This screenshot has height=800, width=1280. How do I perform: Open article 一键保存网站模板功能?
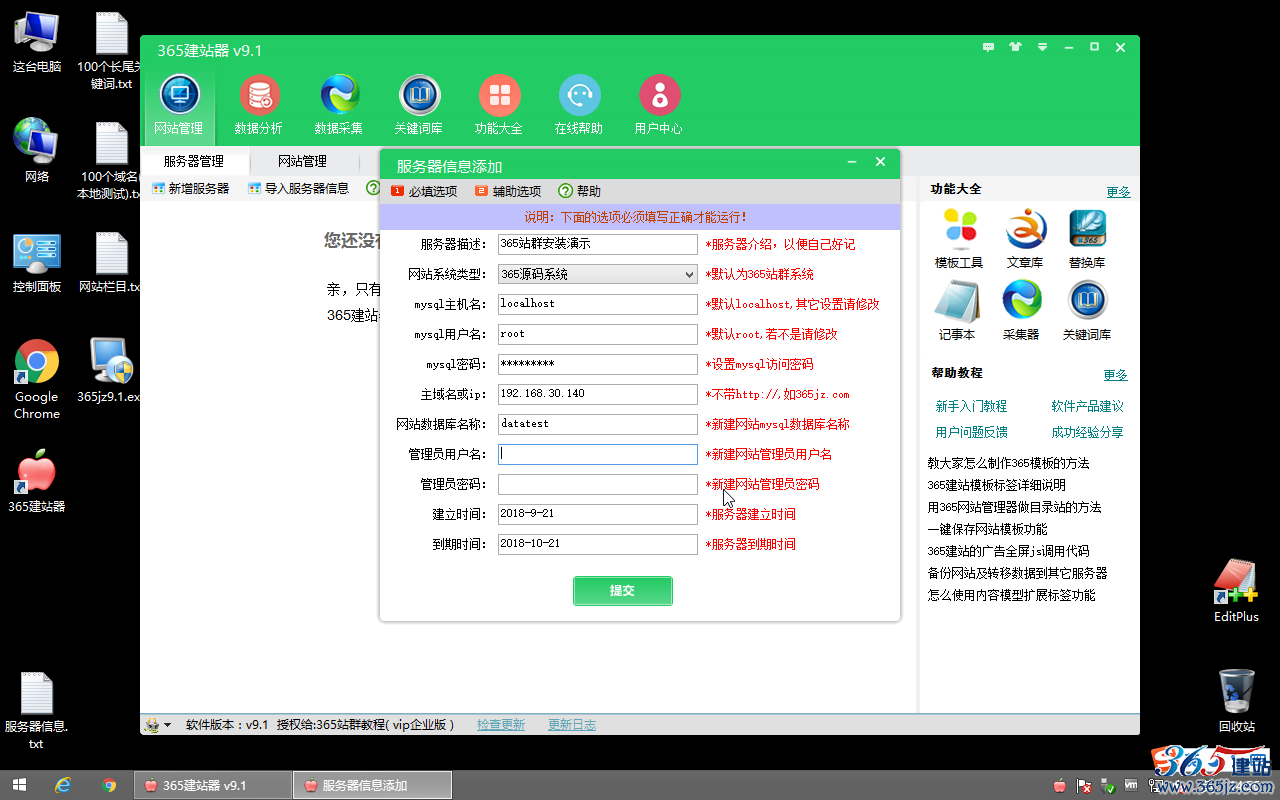pyautogui.click(x=987, y=529)
